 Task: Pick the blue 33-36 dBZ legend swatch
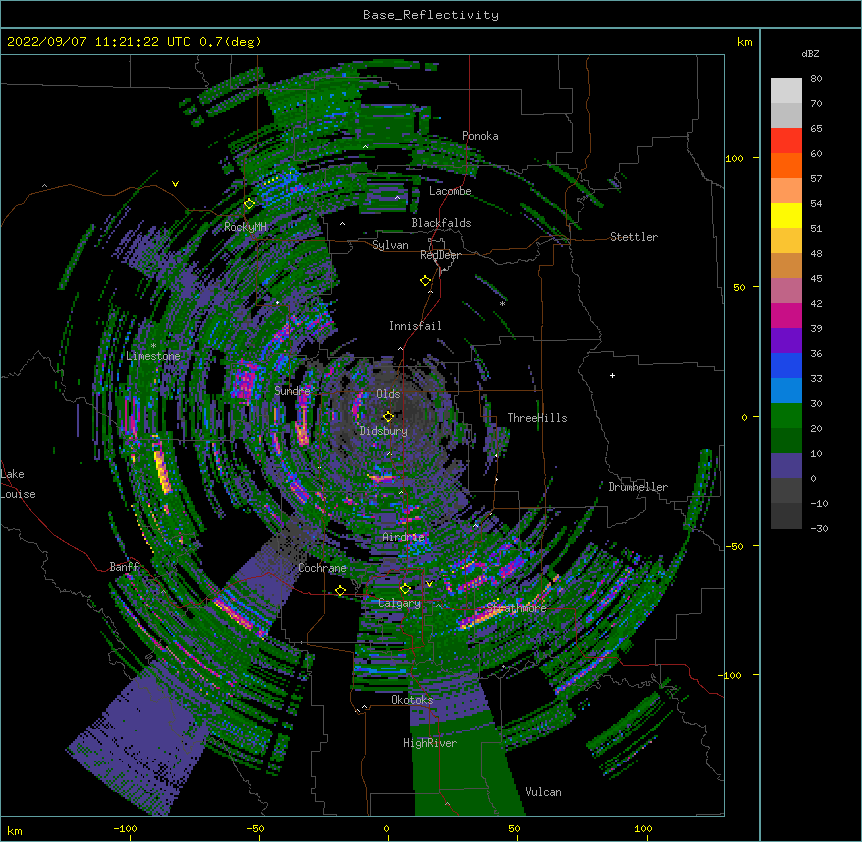tap(786, 365)
